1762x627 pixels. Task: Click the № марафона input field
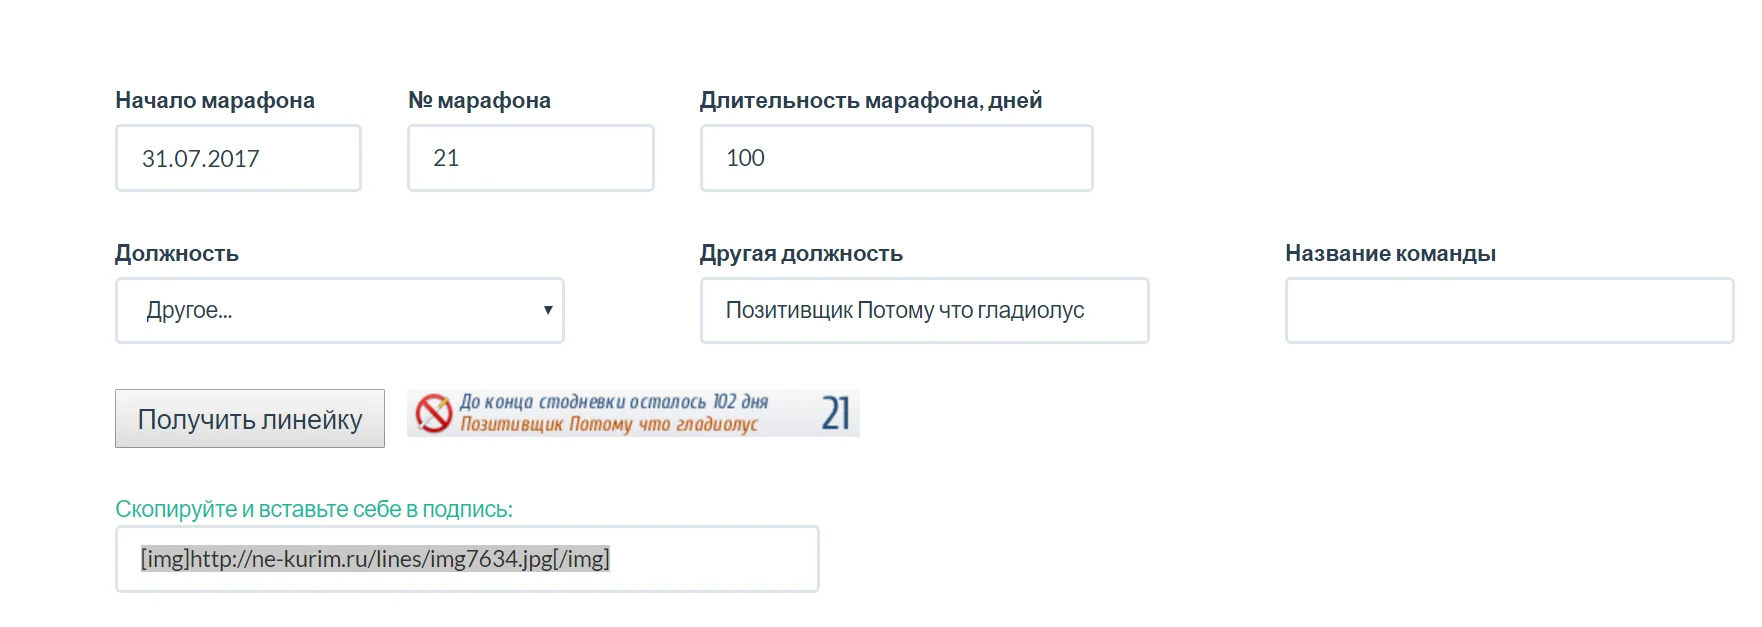pyautogui.click(x=530, y=158)
